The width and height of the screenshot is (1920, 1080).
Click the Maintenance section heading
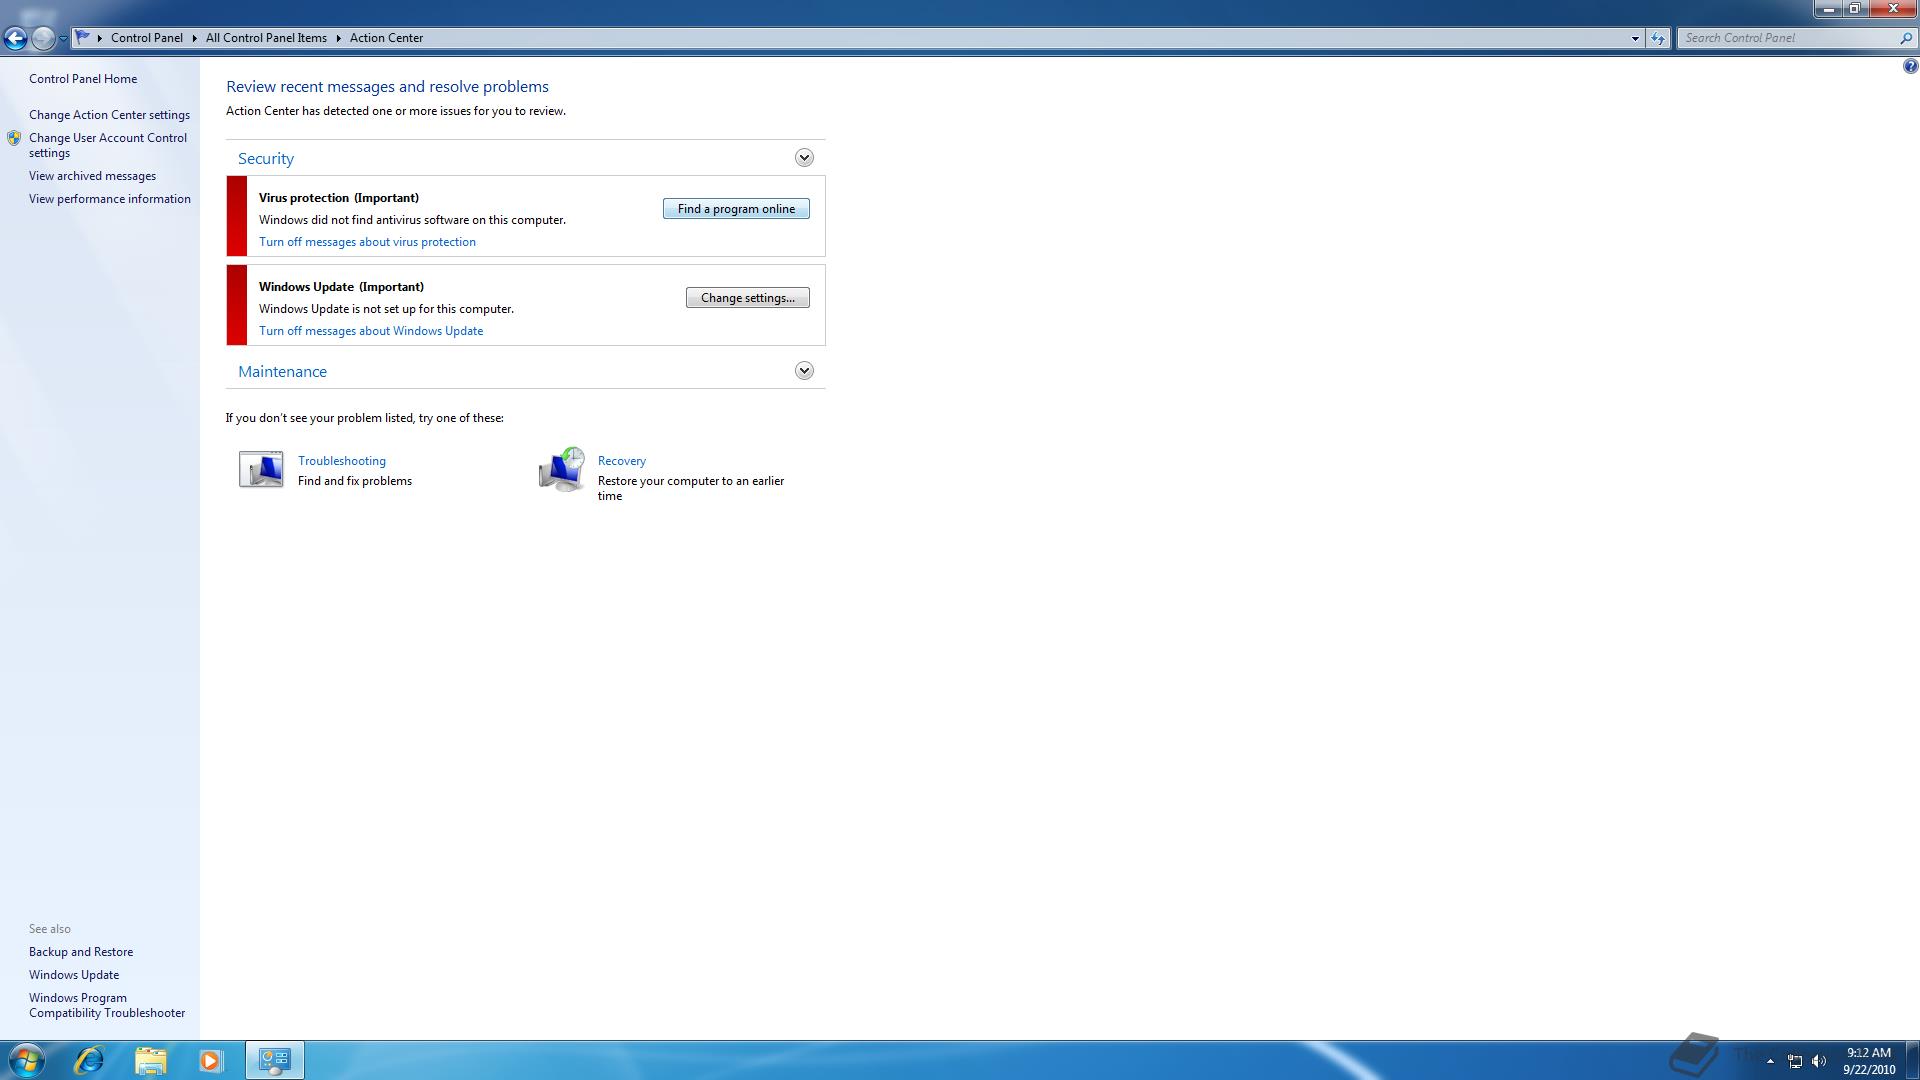click(x=283, y=372)
